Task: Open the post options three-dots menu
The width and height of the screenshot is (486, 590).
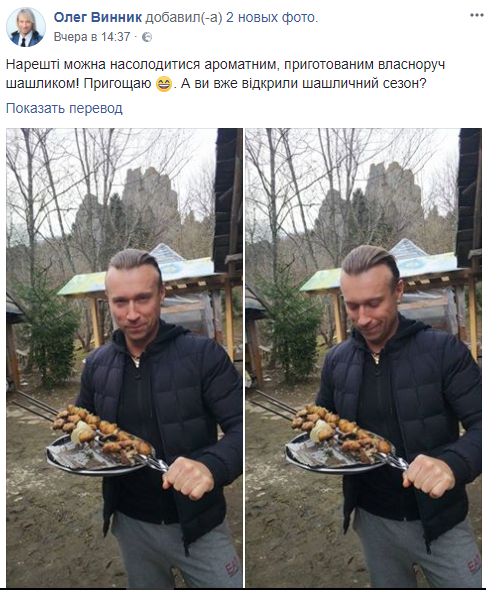Action: point(476,15)
